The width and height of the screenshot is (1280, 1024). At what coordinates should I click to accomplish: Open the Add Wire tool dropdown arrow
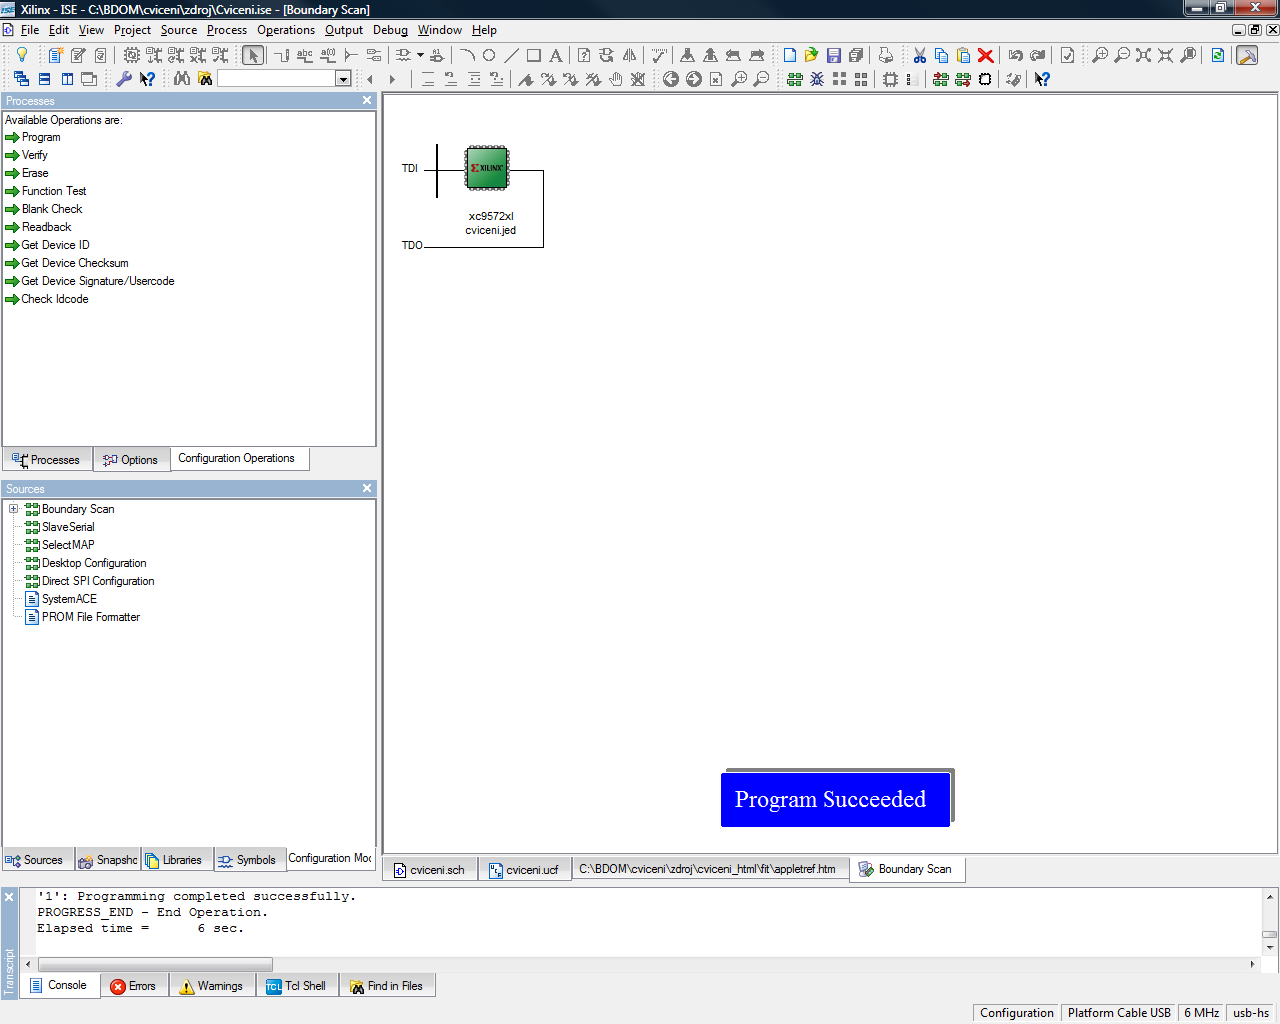420,55
